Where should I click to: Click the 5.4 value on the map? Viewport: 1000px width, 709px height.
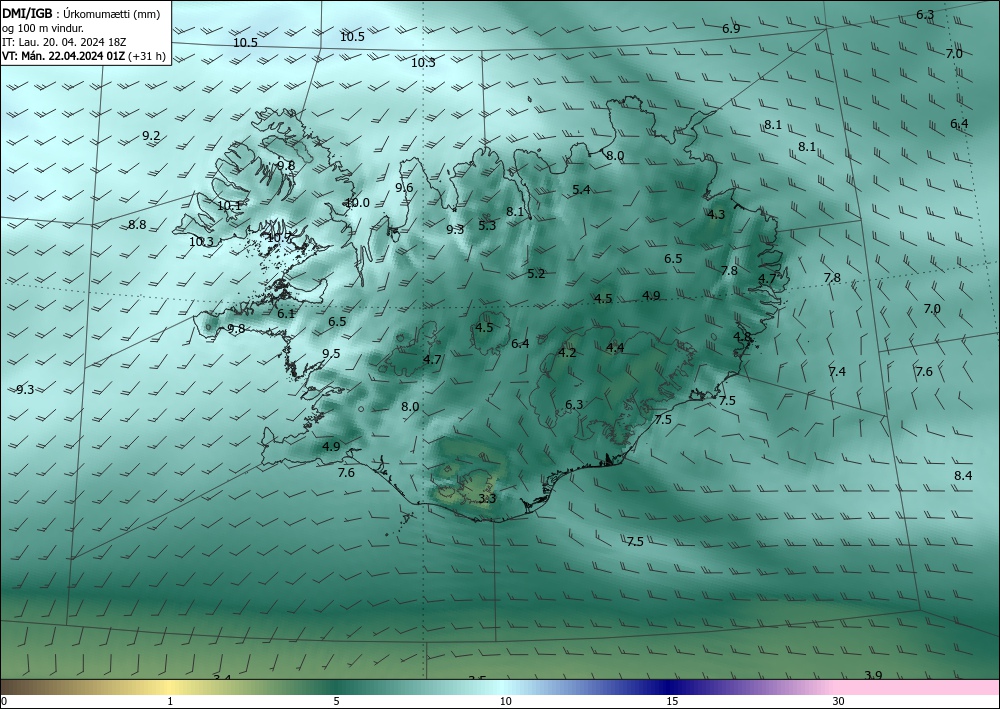581,189
